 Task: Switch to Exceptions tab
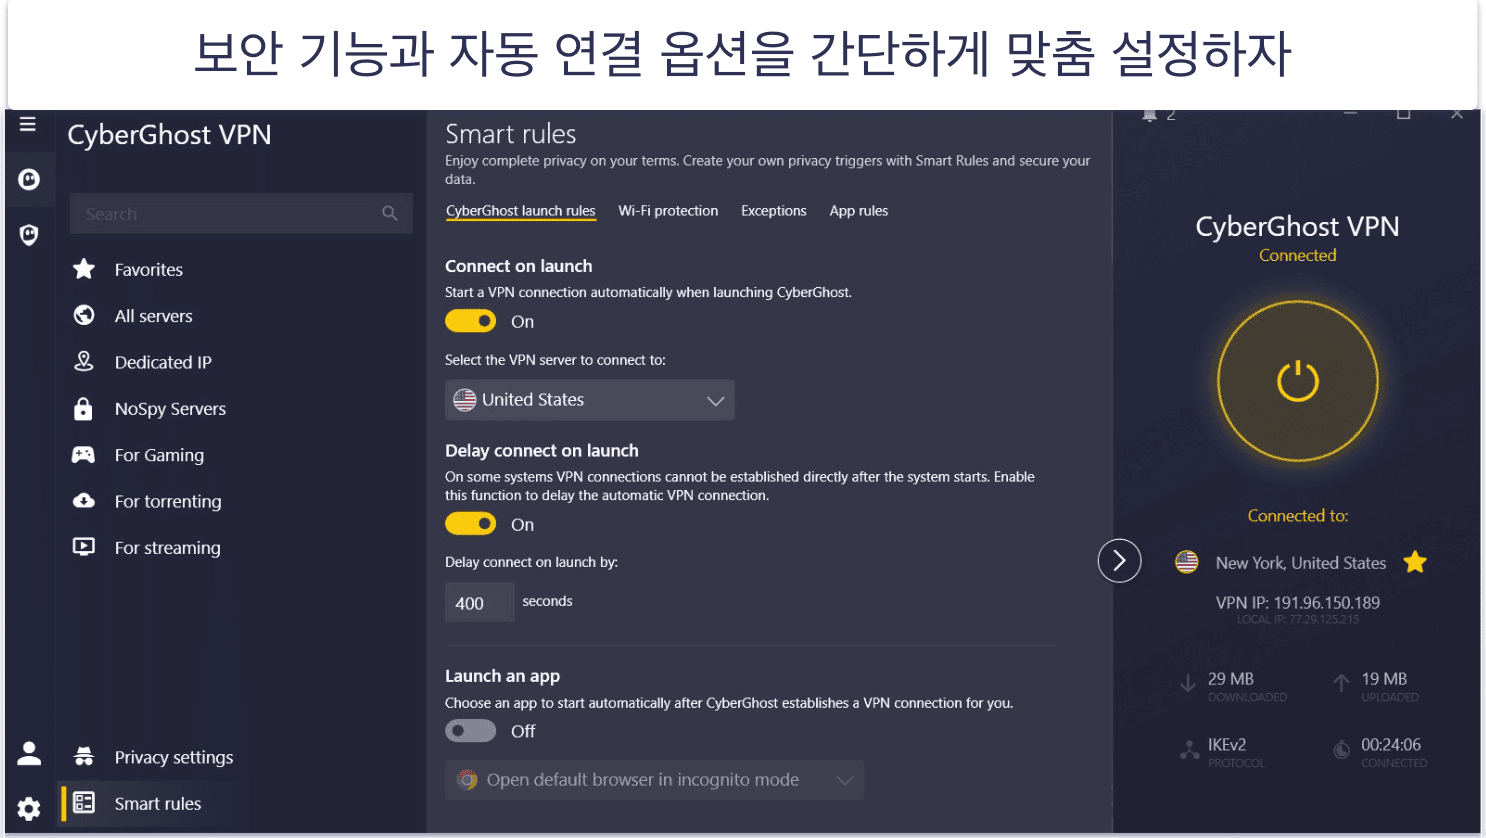[773, 211]
